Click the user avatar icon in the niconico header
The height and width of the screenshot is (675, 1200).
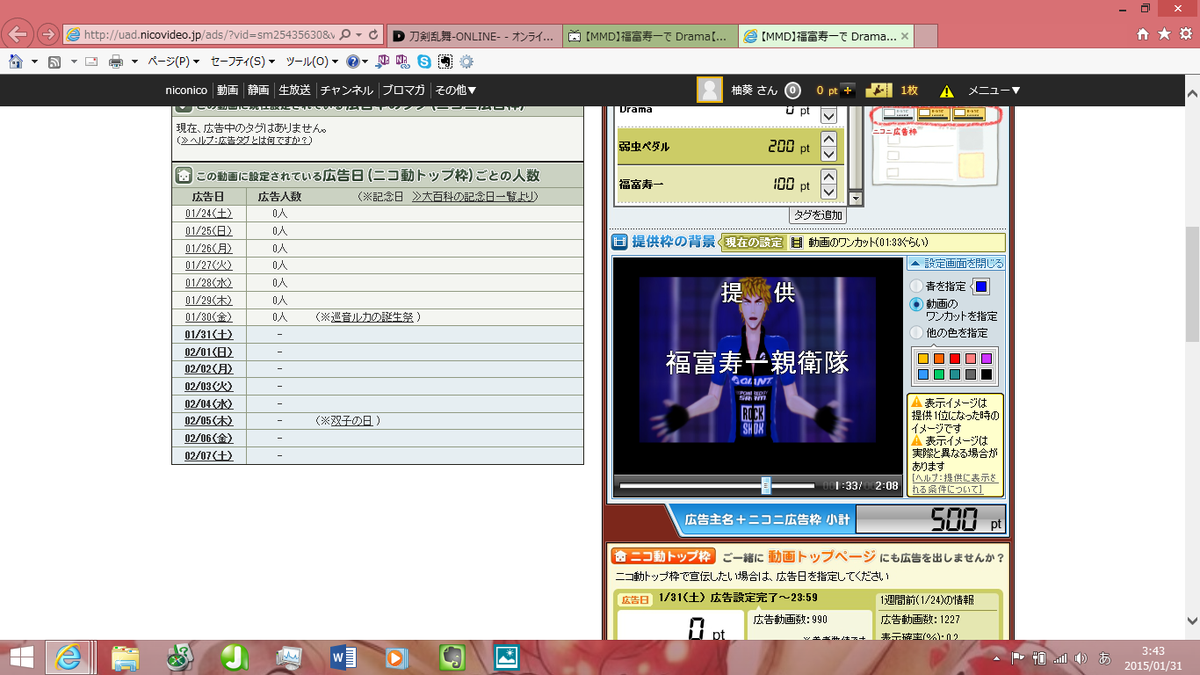click(x=709, y=90)
